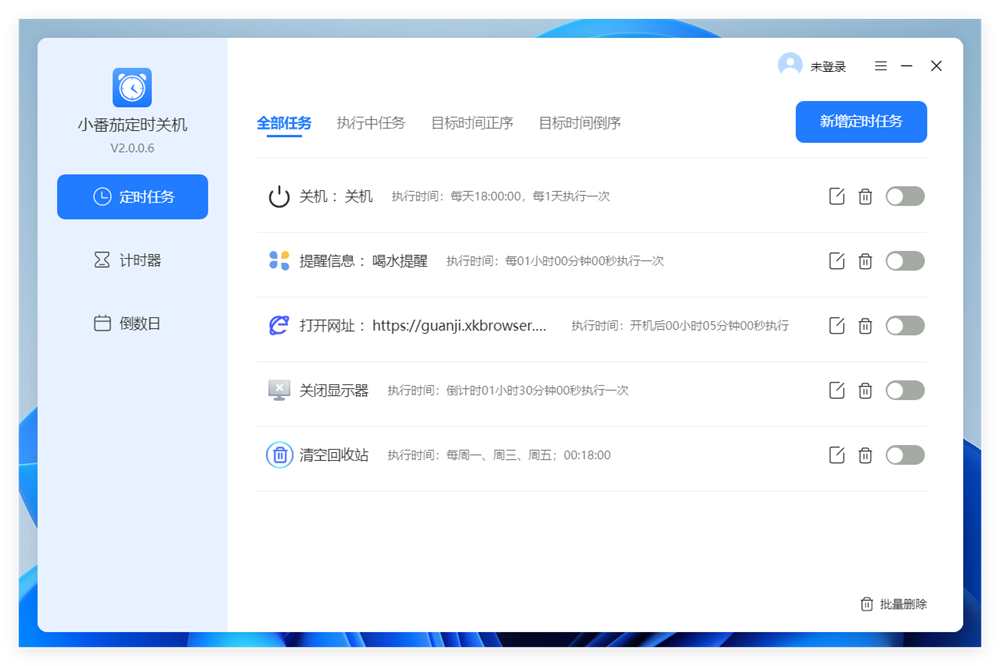
Task: Open the hamburger menu icon
Action: 880,66
